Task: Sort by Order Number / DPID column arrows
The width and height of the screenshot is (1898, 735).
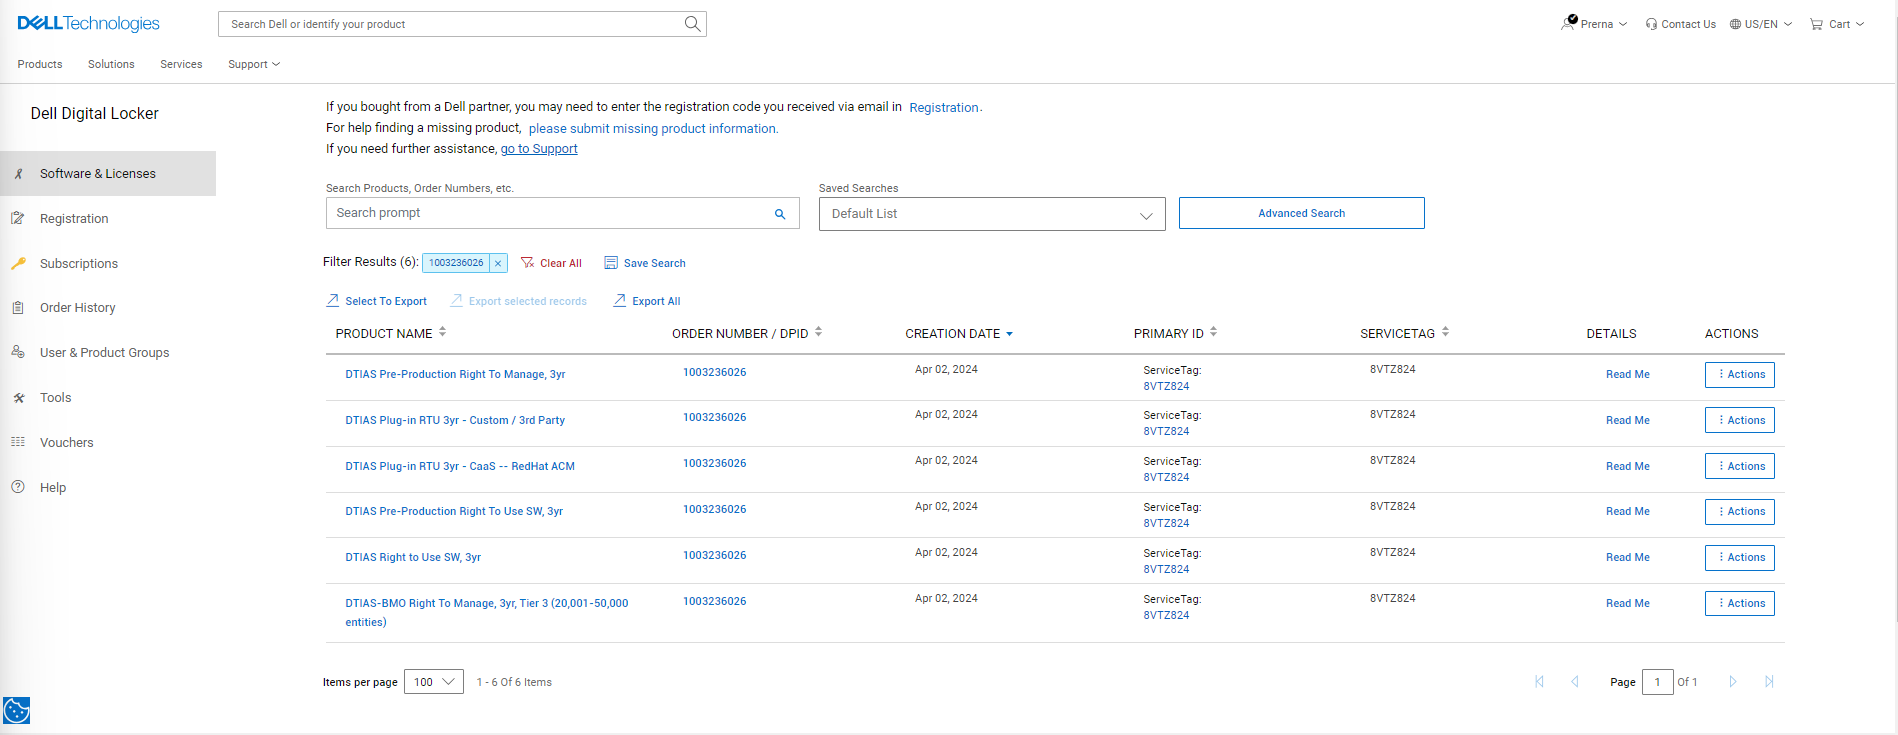Action: coord(818,332)
